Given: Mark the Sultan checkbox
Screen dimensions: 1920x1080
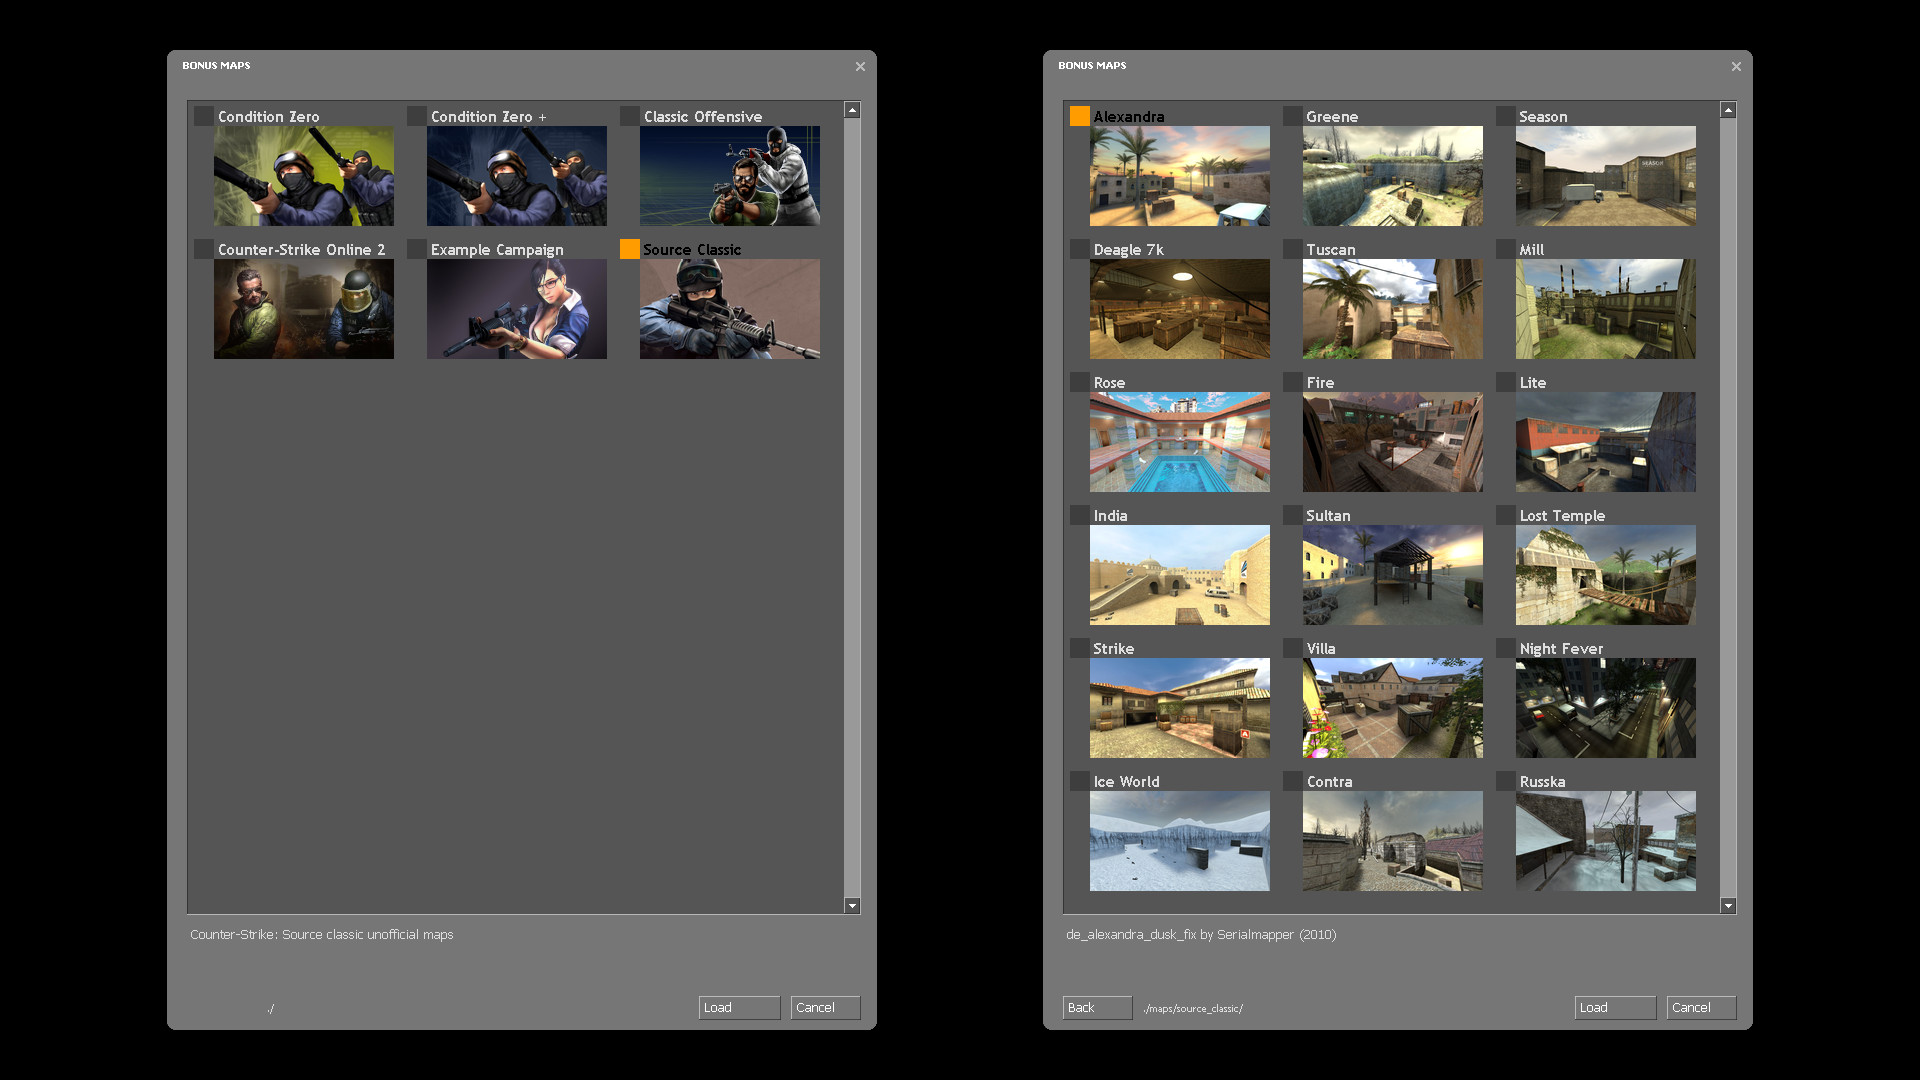Looking at the screenshot, I should (1293, 515).
